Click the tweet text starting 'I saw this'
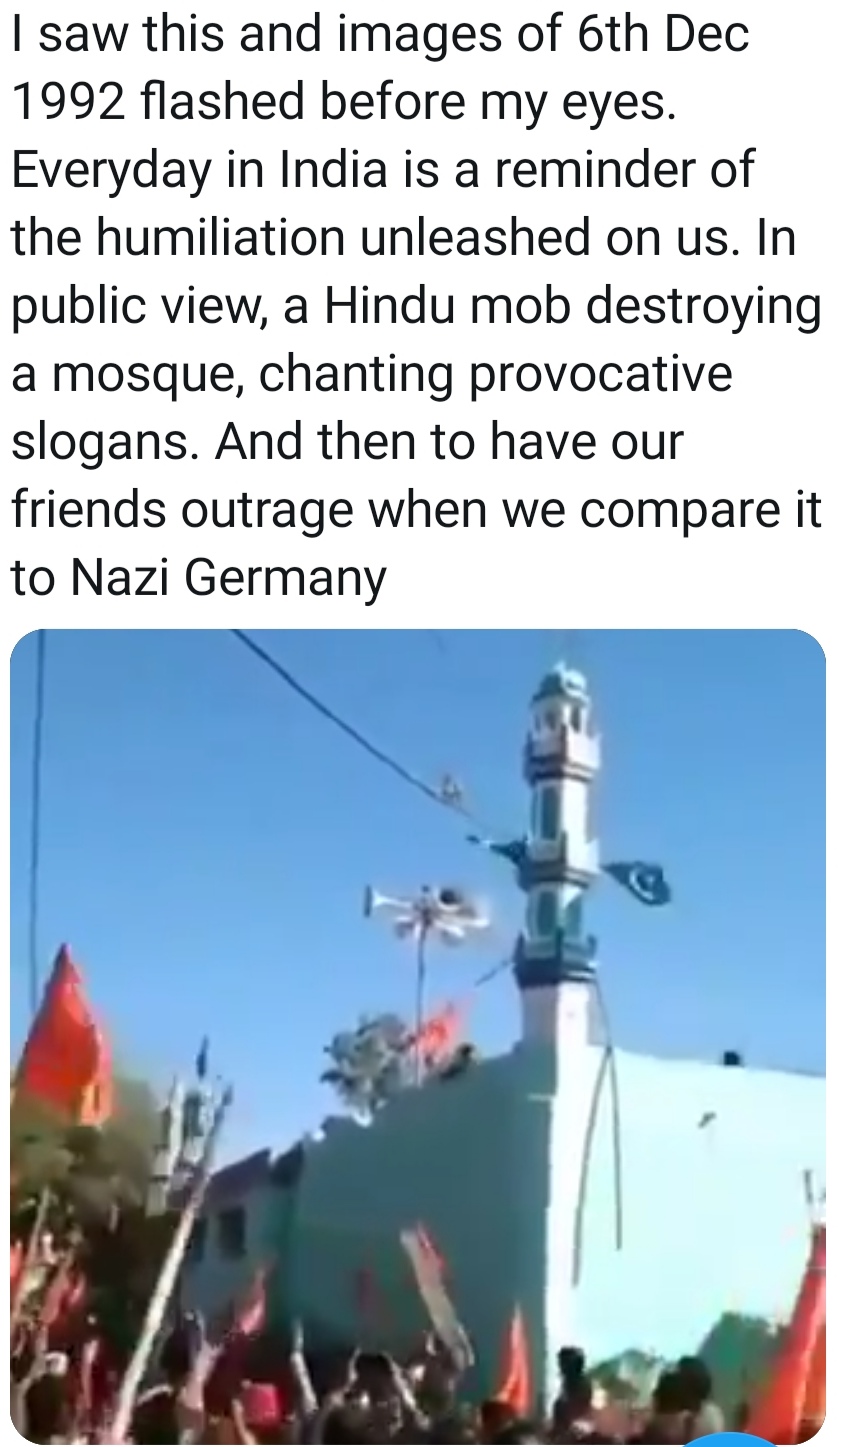This screenshot has height=1447, width=861. point(415,307)
